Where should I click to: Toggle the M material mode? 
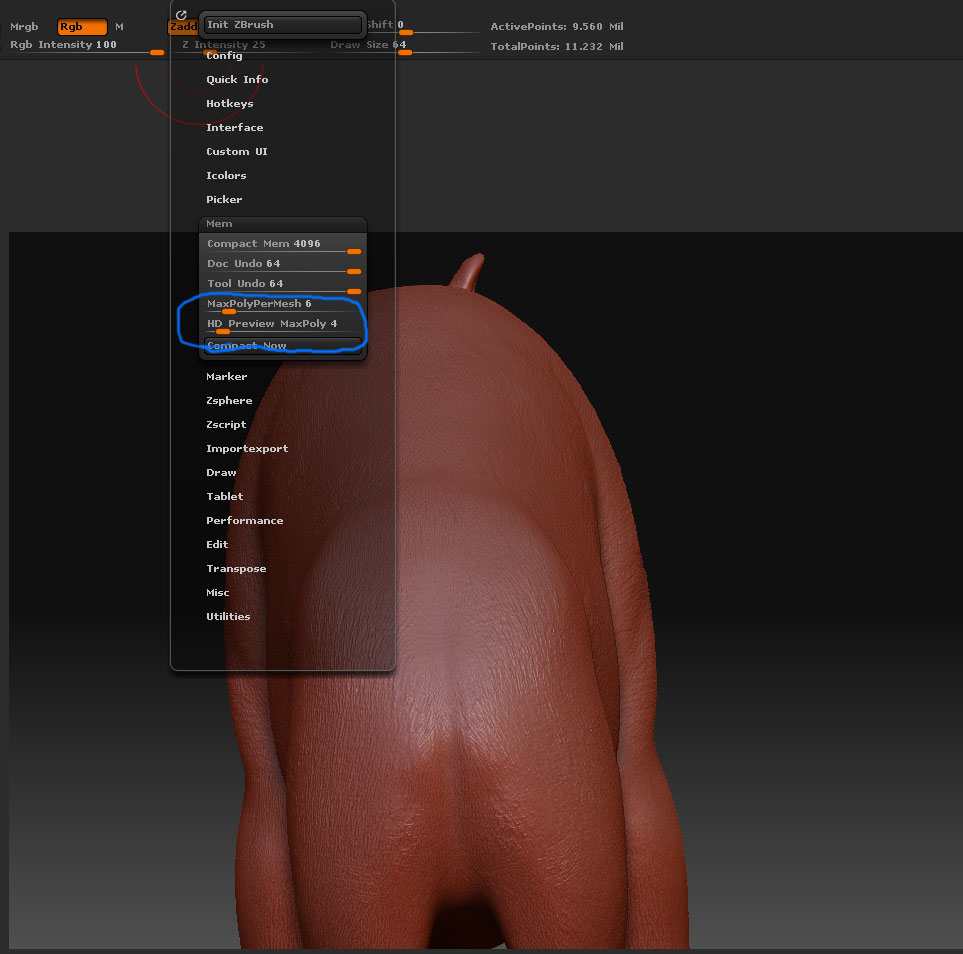coord(119,26)
